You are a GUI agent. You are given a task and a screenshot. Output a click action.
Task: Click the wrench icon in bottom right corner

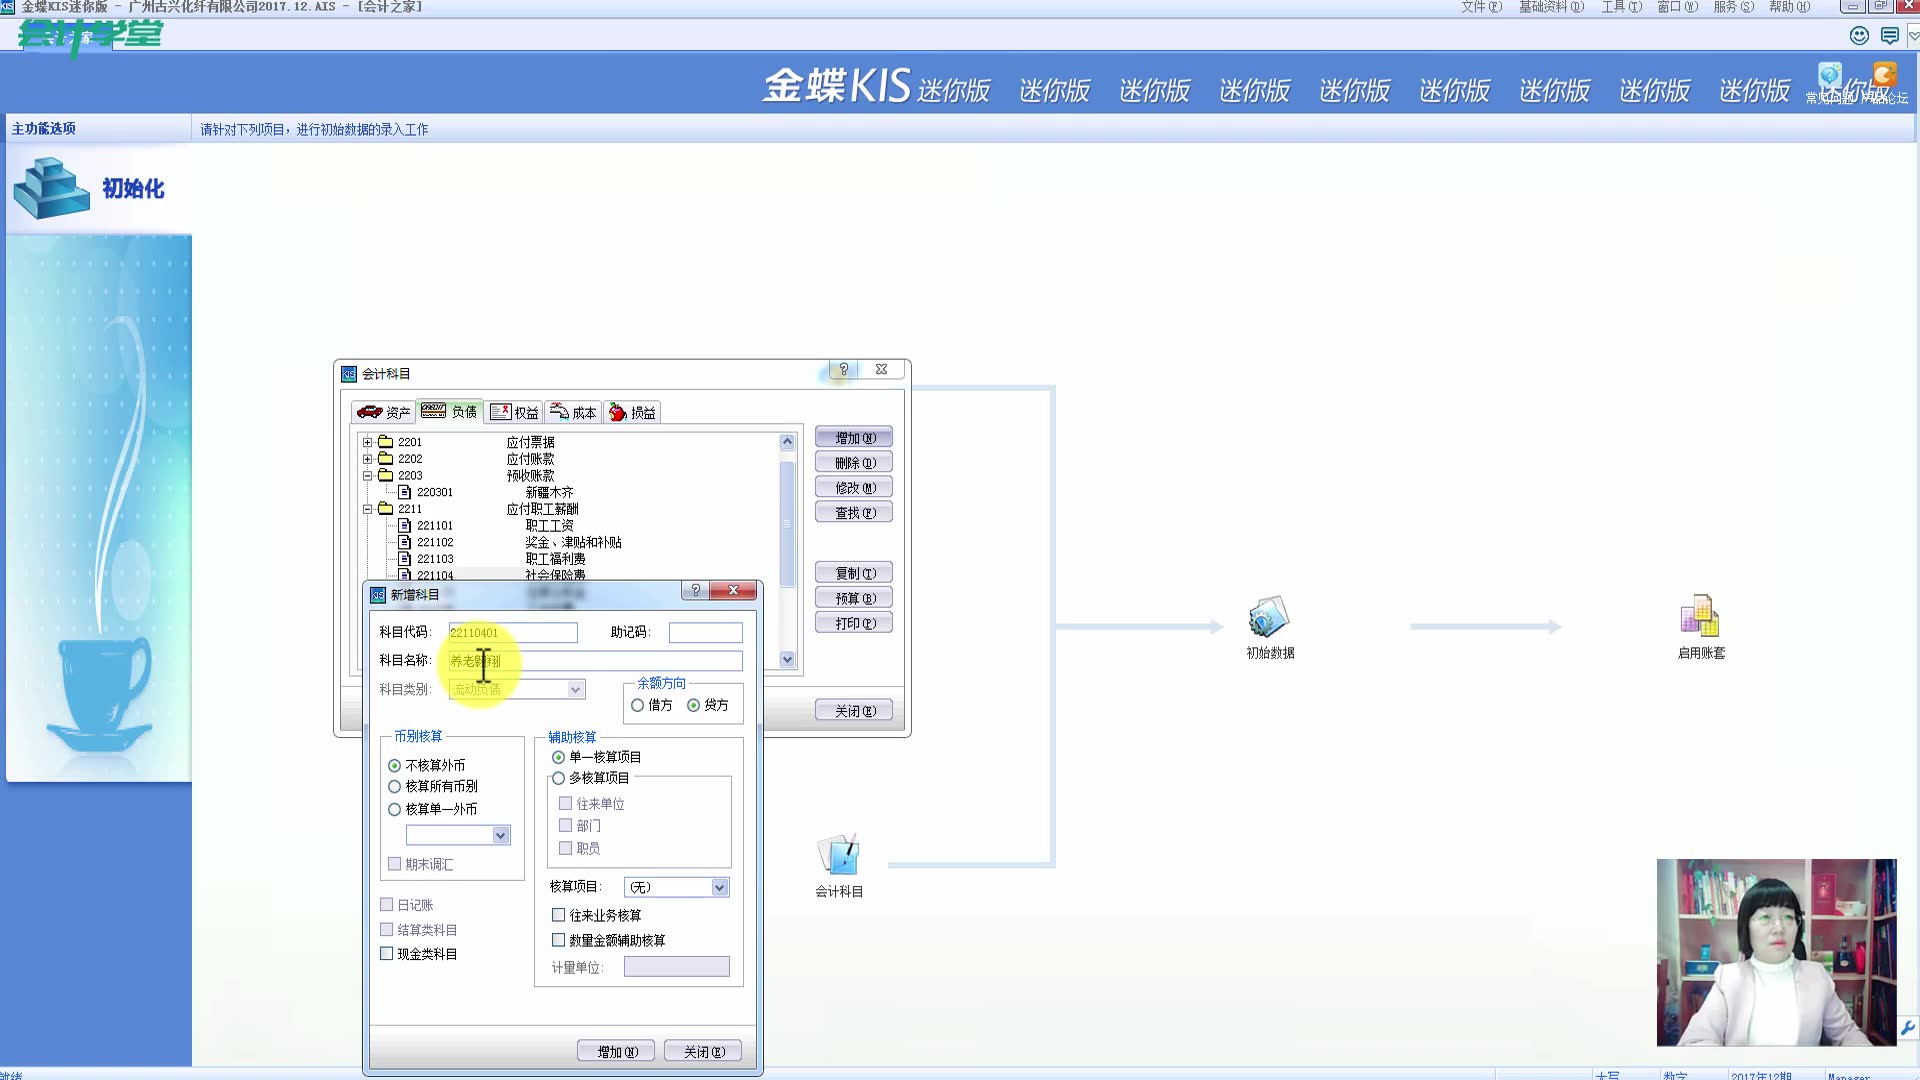(1907, 1027)
